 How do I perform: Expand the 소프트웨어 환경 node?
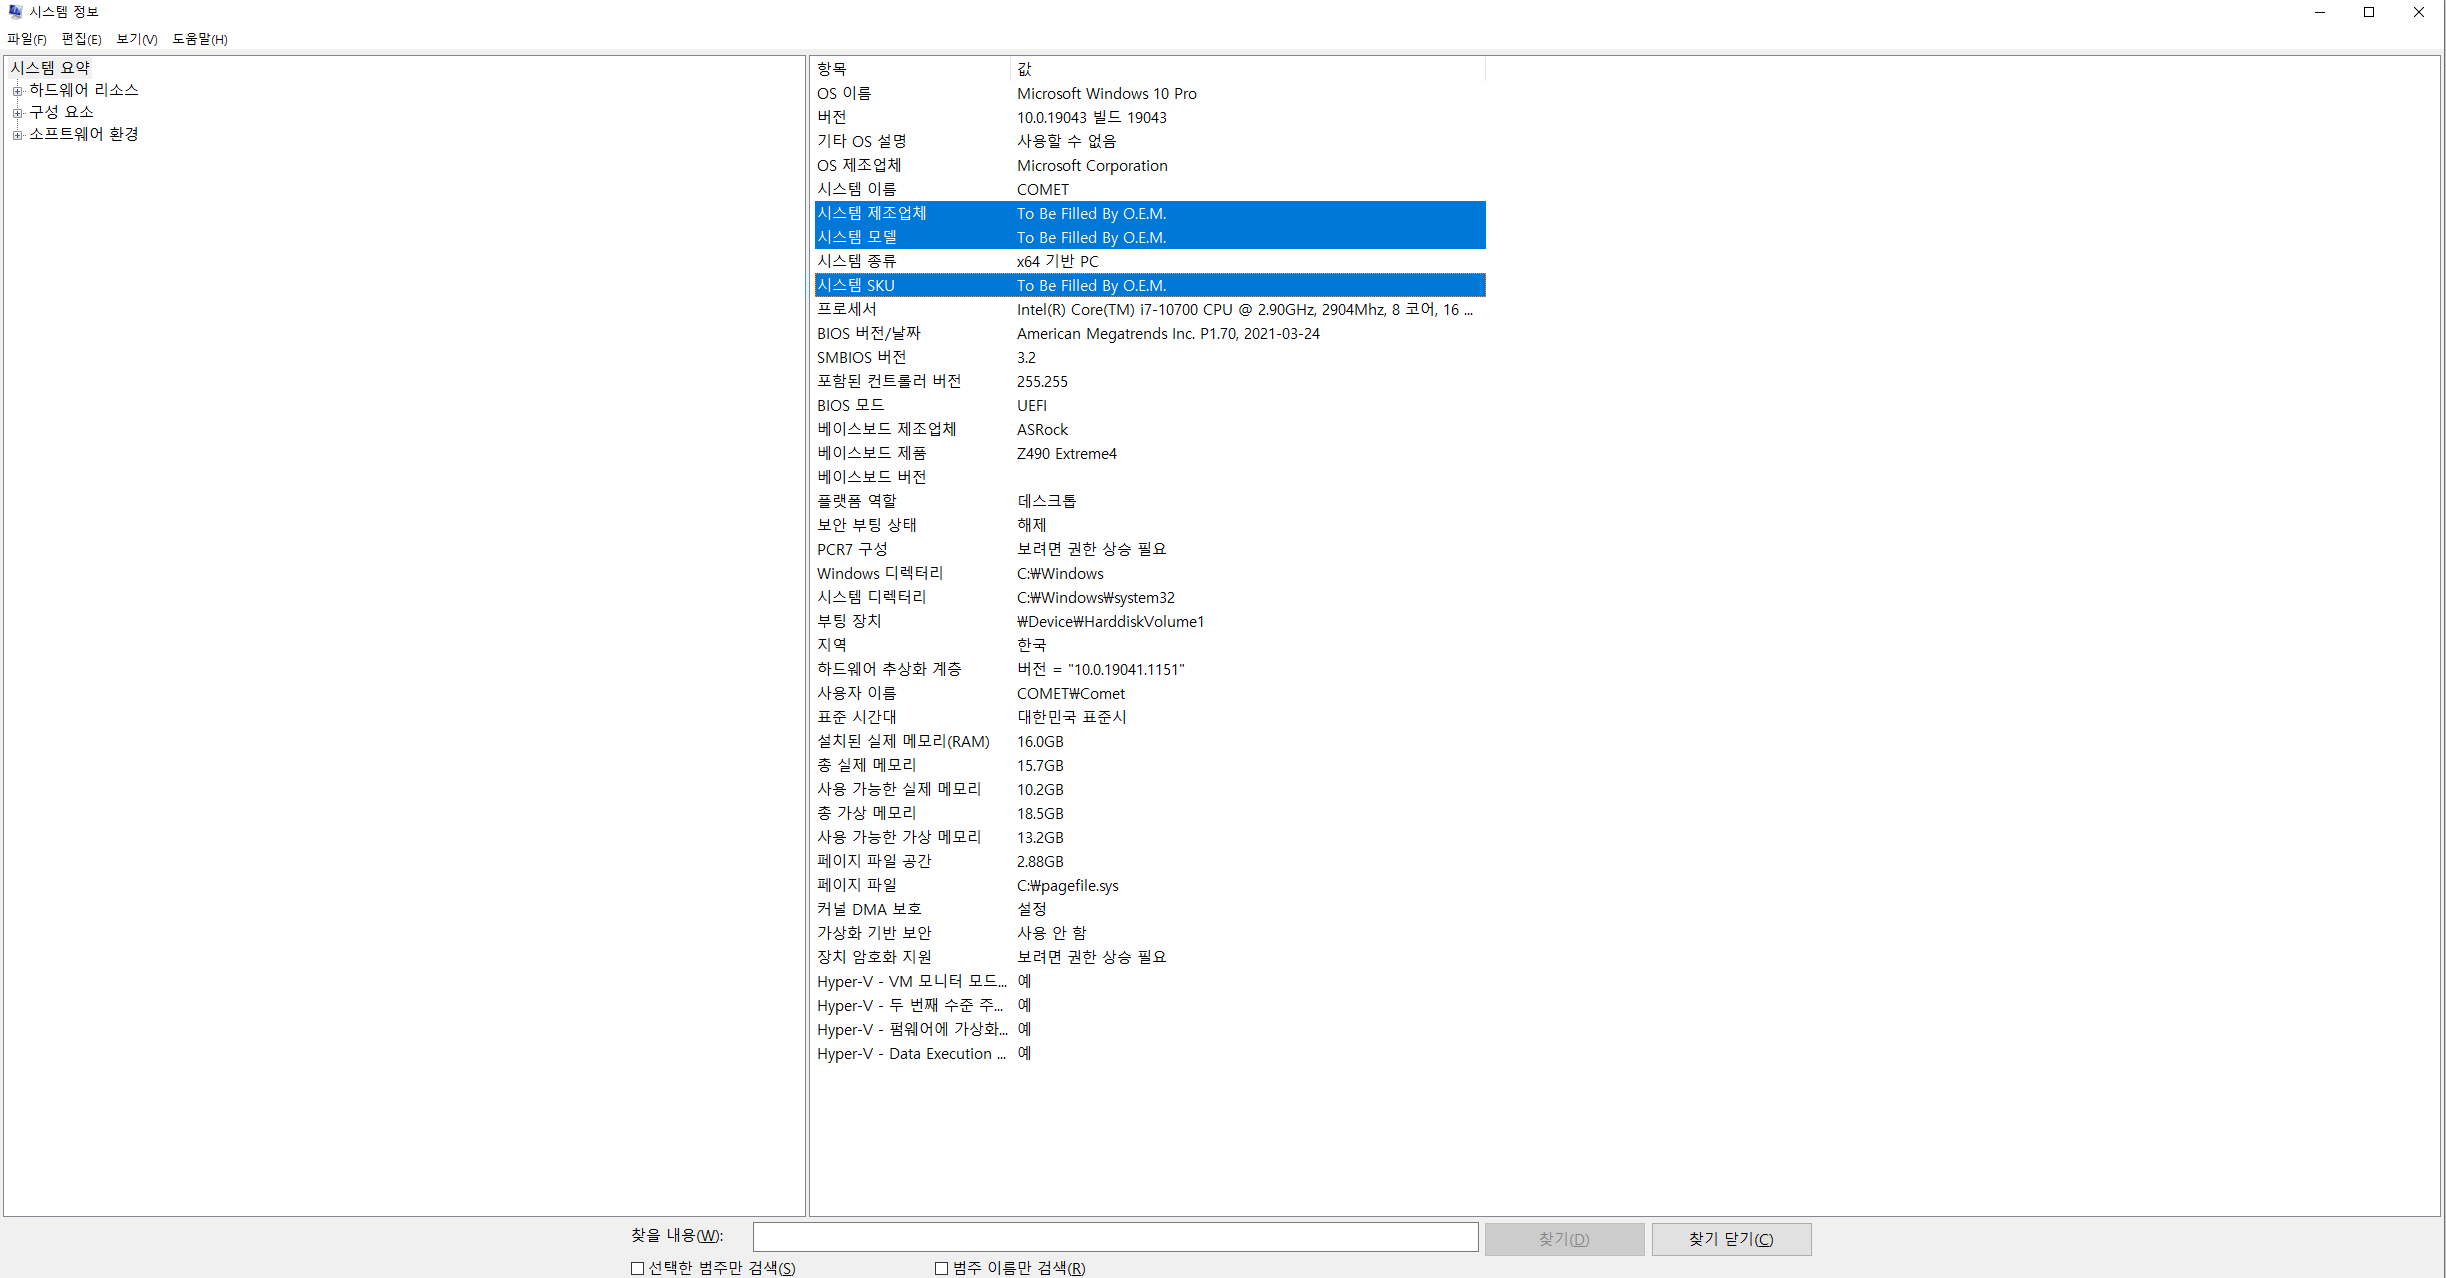[x=17, y=135]
